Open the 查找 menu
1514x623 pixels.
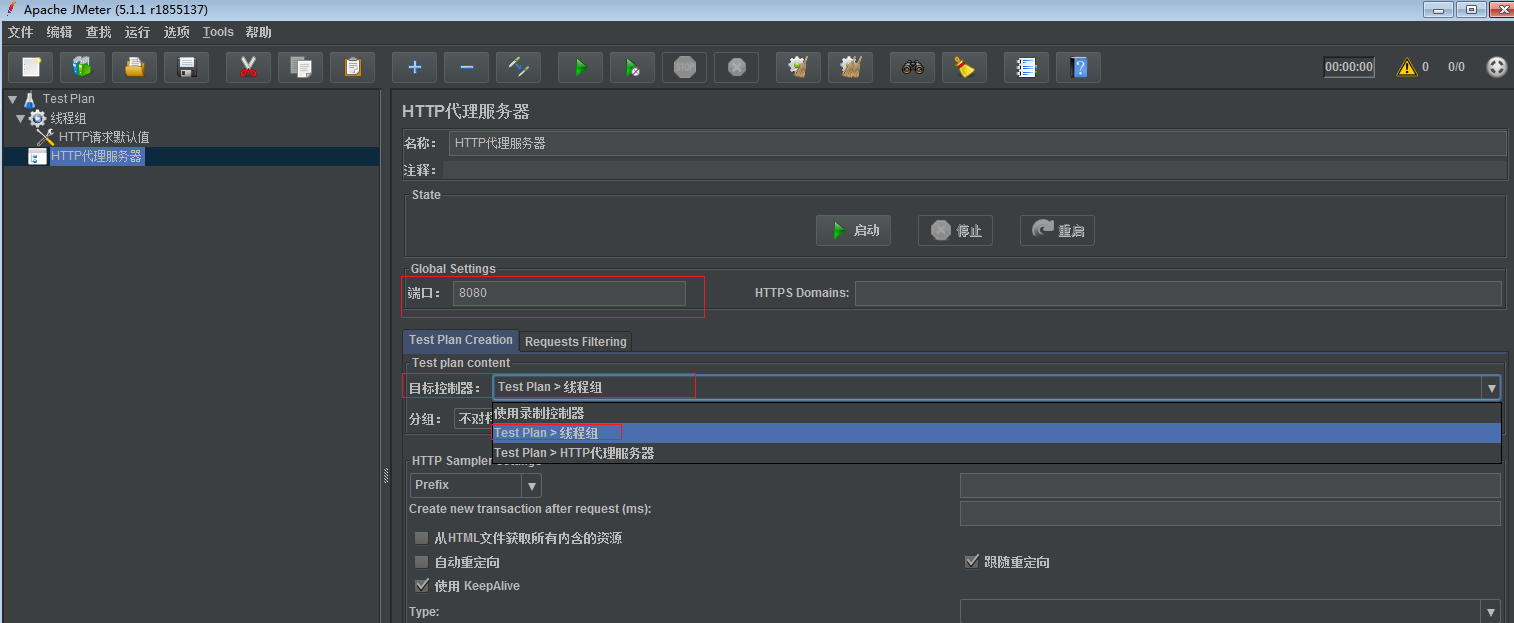pyautogui.click(x=99, y=32)
